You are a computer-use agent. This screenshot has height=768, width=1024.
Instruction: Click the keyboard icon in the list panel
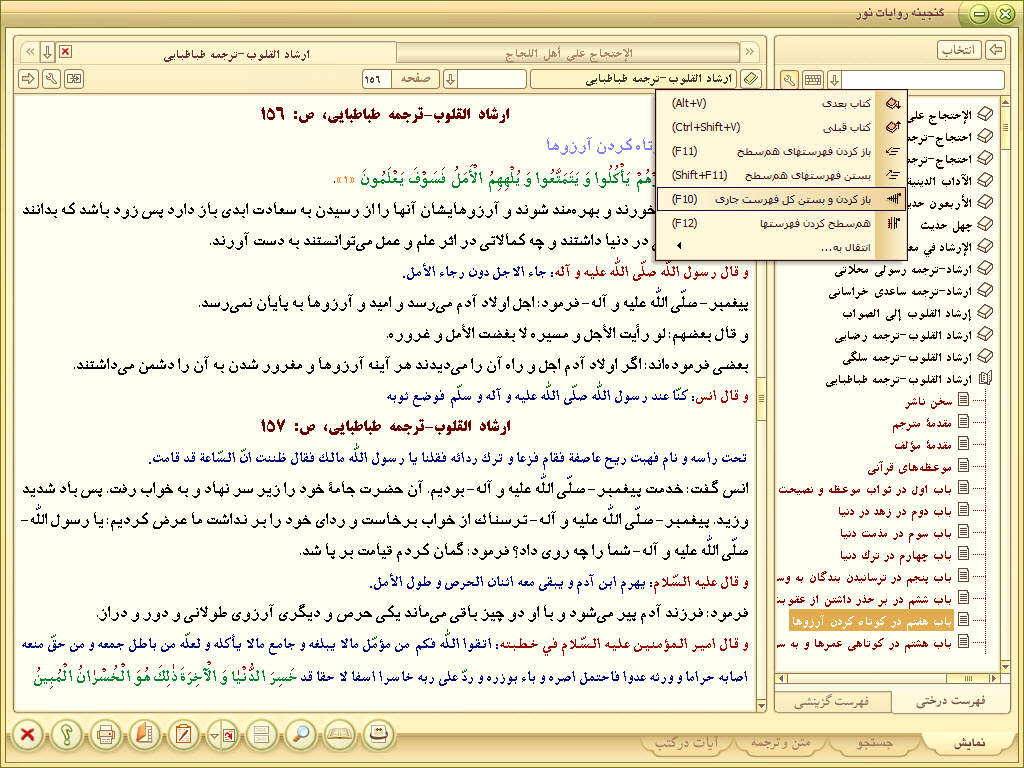813,79
